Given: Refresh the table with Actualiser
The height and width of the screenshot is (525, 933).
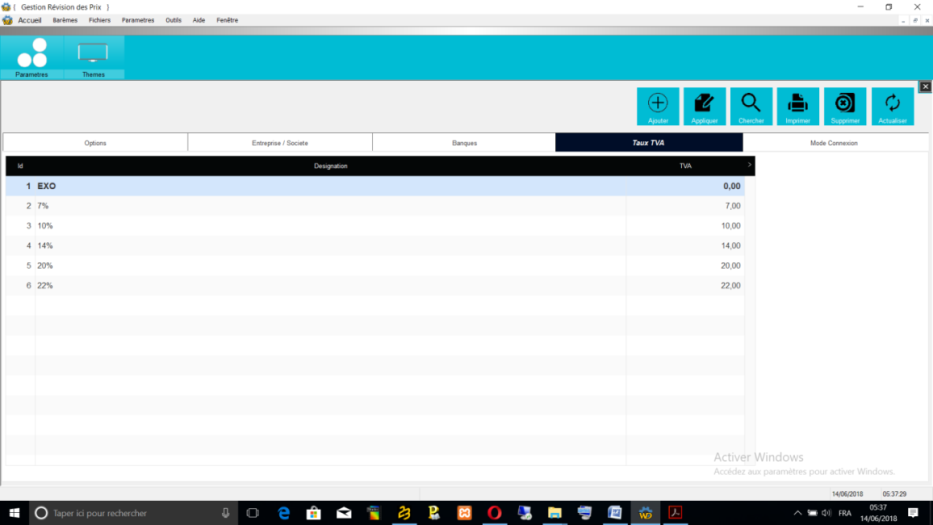Looking at the screenshot, I should point(892,105).
